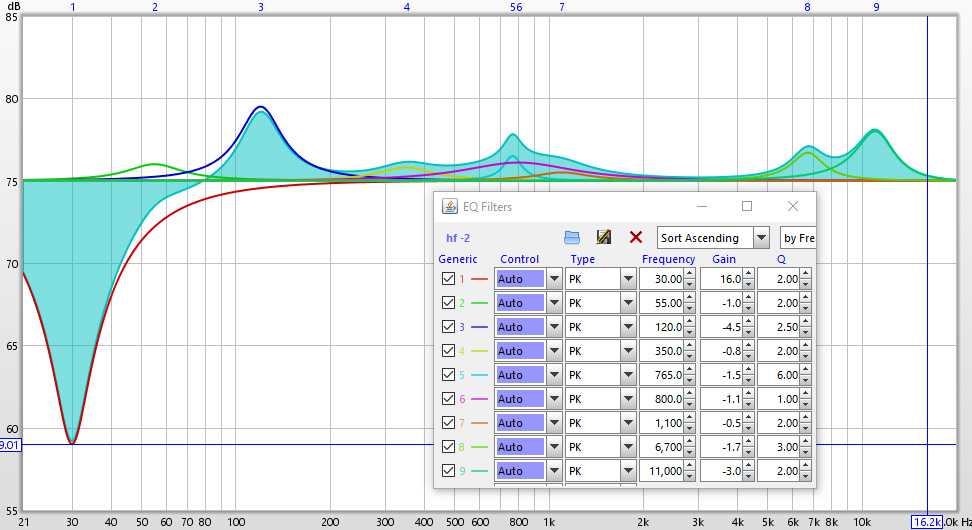Disable filter 5 checkbox

pyautogui.click(x=448, y=375)
